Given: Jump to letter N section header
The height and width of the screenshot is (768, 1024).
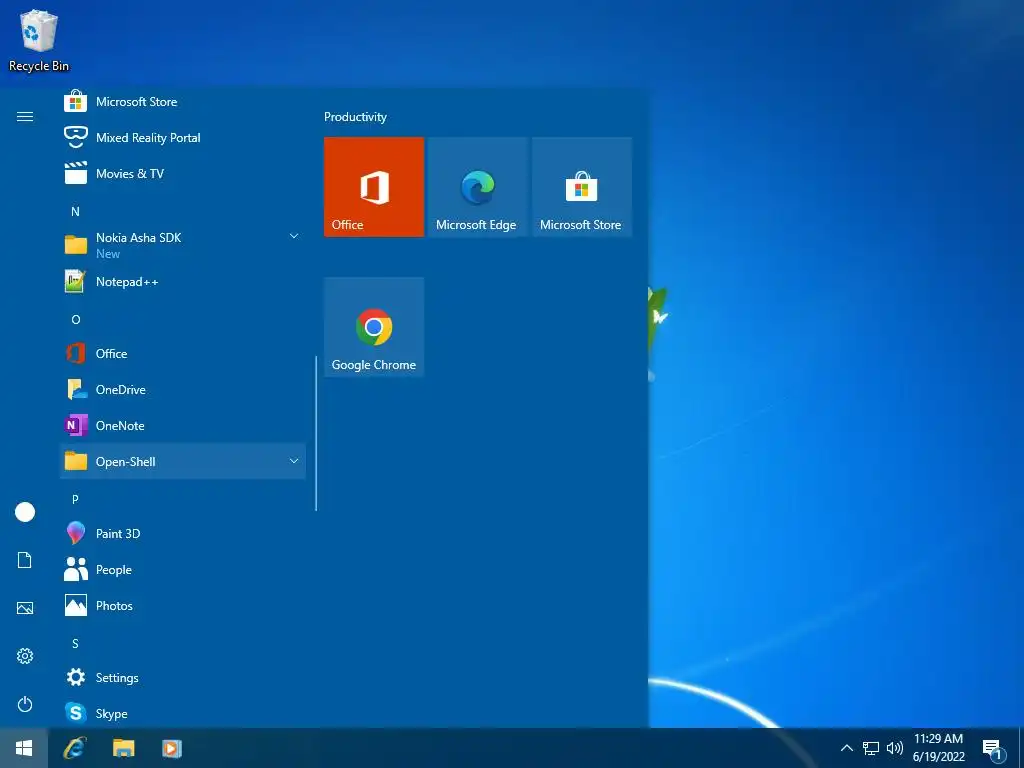Looking at the screenshot, I should pos(75,212).
